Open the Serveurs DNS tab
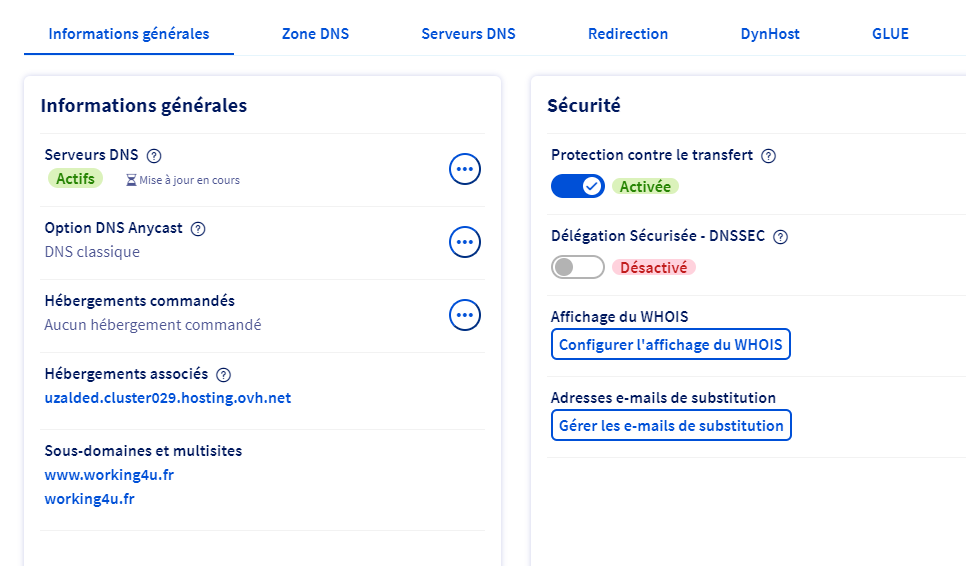The image size is (966, 566). (x=468, y=34)
